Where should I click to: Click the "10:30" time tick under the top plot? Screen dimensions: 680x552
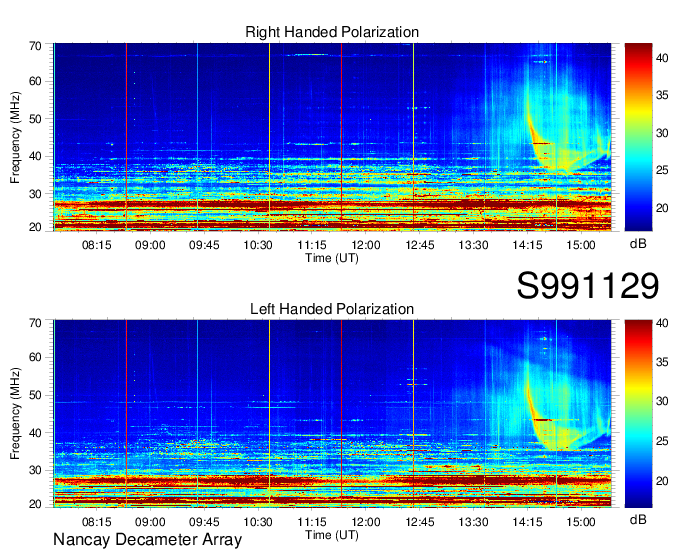pyautogui.click(x=258, y=245)
